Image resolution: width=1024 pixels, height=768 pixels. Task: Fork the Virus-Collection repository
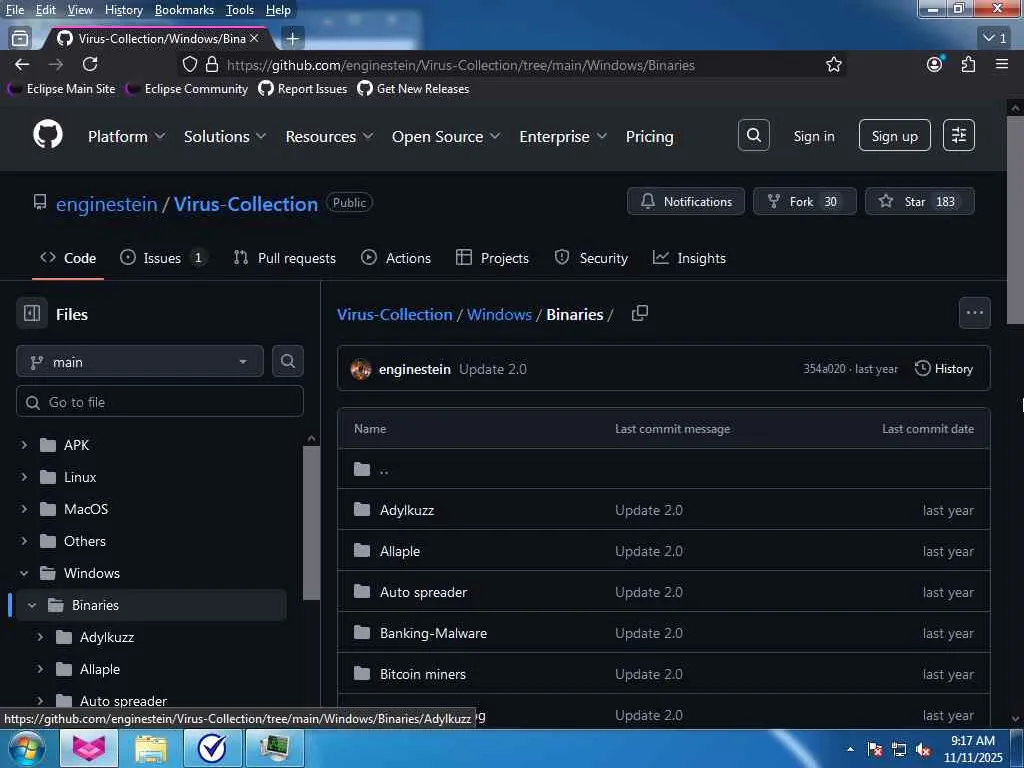805,201
